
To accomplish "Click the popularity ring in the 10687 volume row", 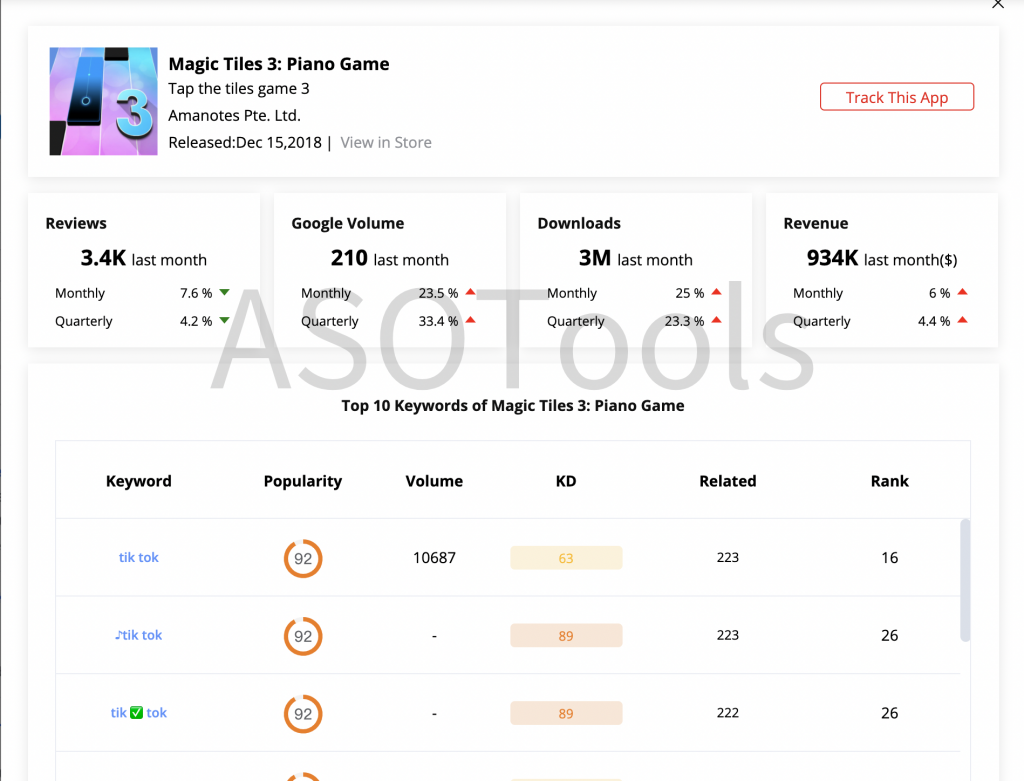I will pos(303,558).
